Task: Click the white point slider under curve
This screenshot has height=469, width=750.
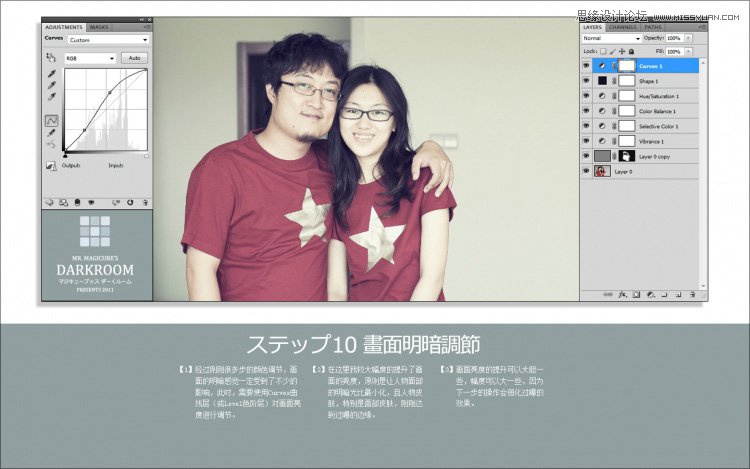Action: [146, 155]
